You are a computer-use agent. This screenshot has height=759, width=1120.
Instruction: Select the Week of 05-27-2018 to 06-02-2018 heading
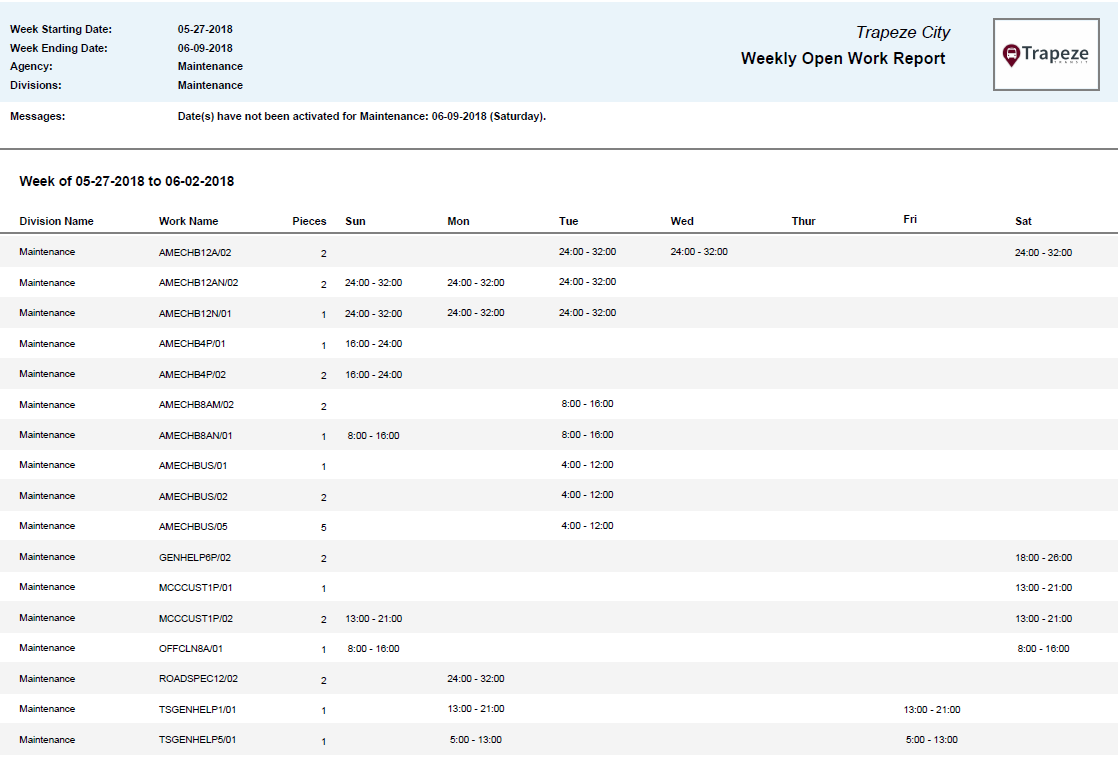pos(126,181)
